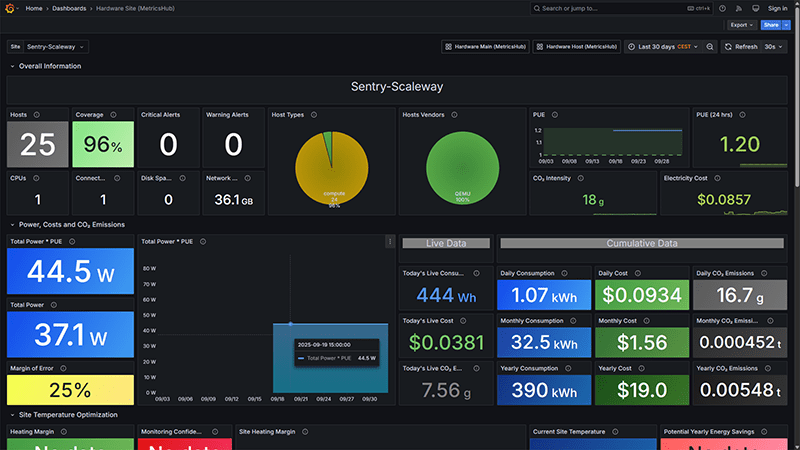
Task: Click the Grafana logo icon
Action: (11, 8)
